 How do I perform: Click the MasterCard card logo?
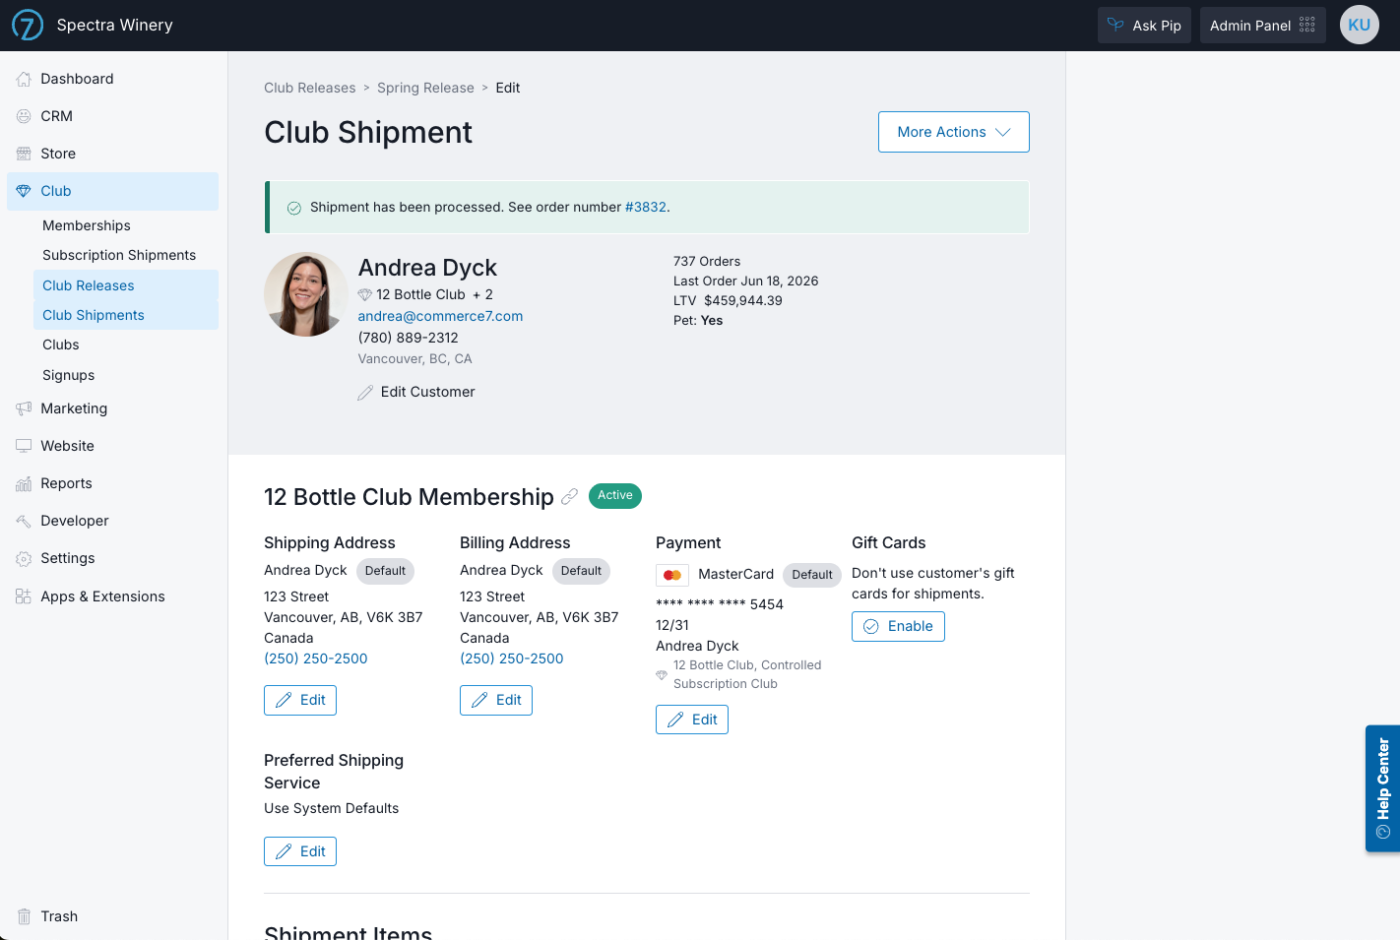coord(672,575)
